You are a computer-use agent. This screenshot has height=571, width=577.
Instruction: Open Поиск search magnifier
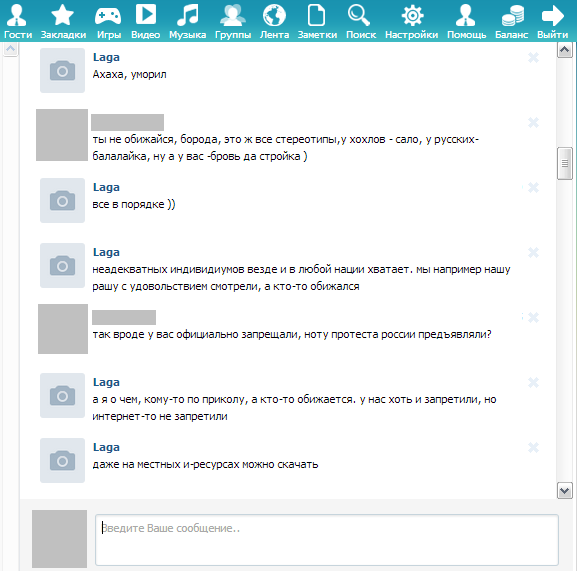[361, 21]
